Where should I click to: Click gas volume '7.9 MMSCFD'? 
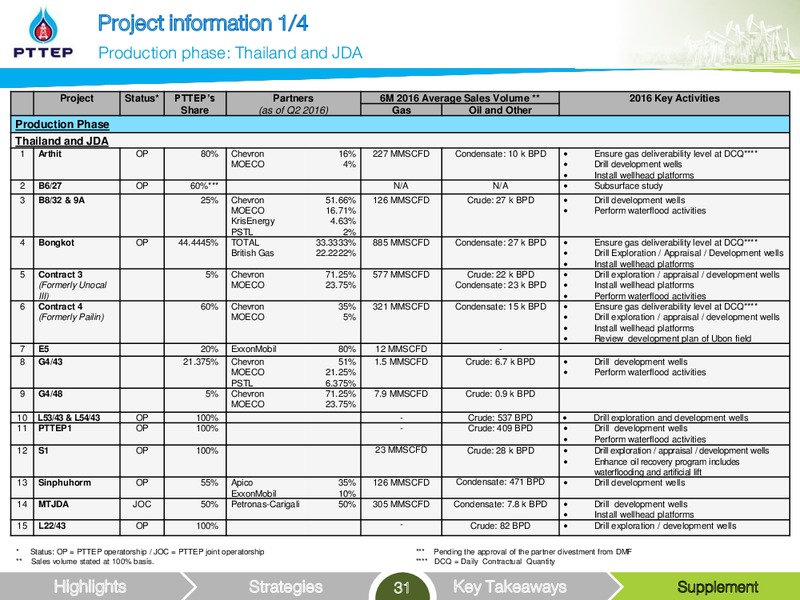401,394
